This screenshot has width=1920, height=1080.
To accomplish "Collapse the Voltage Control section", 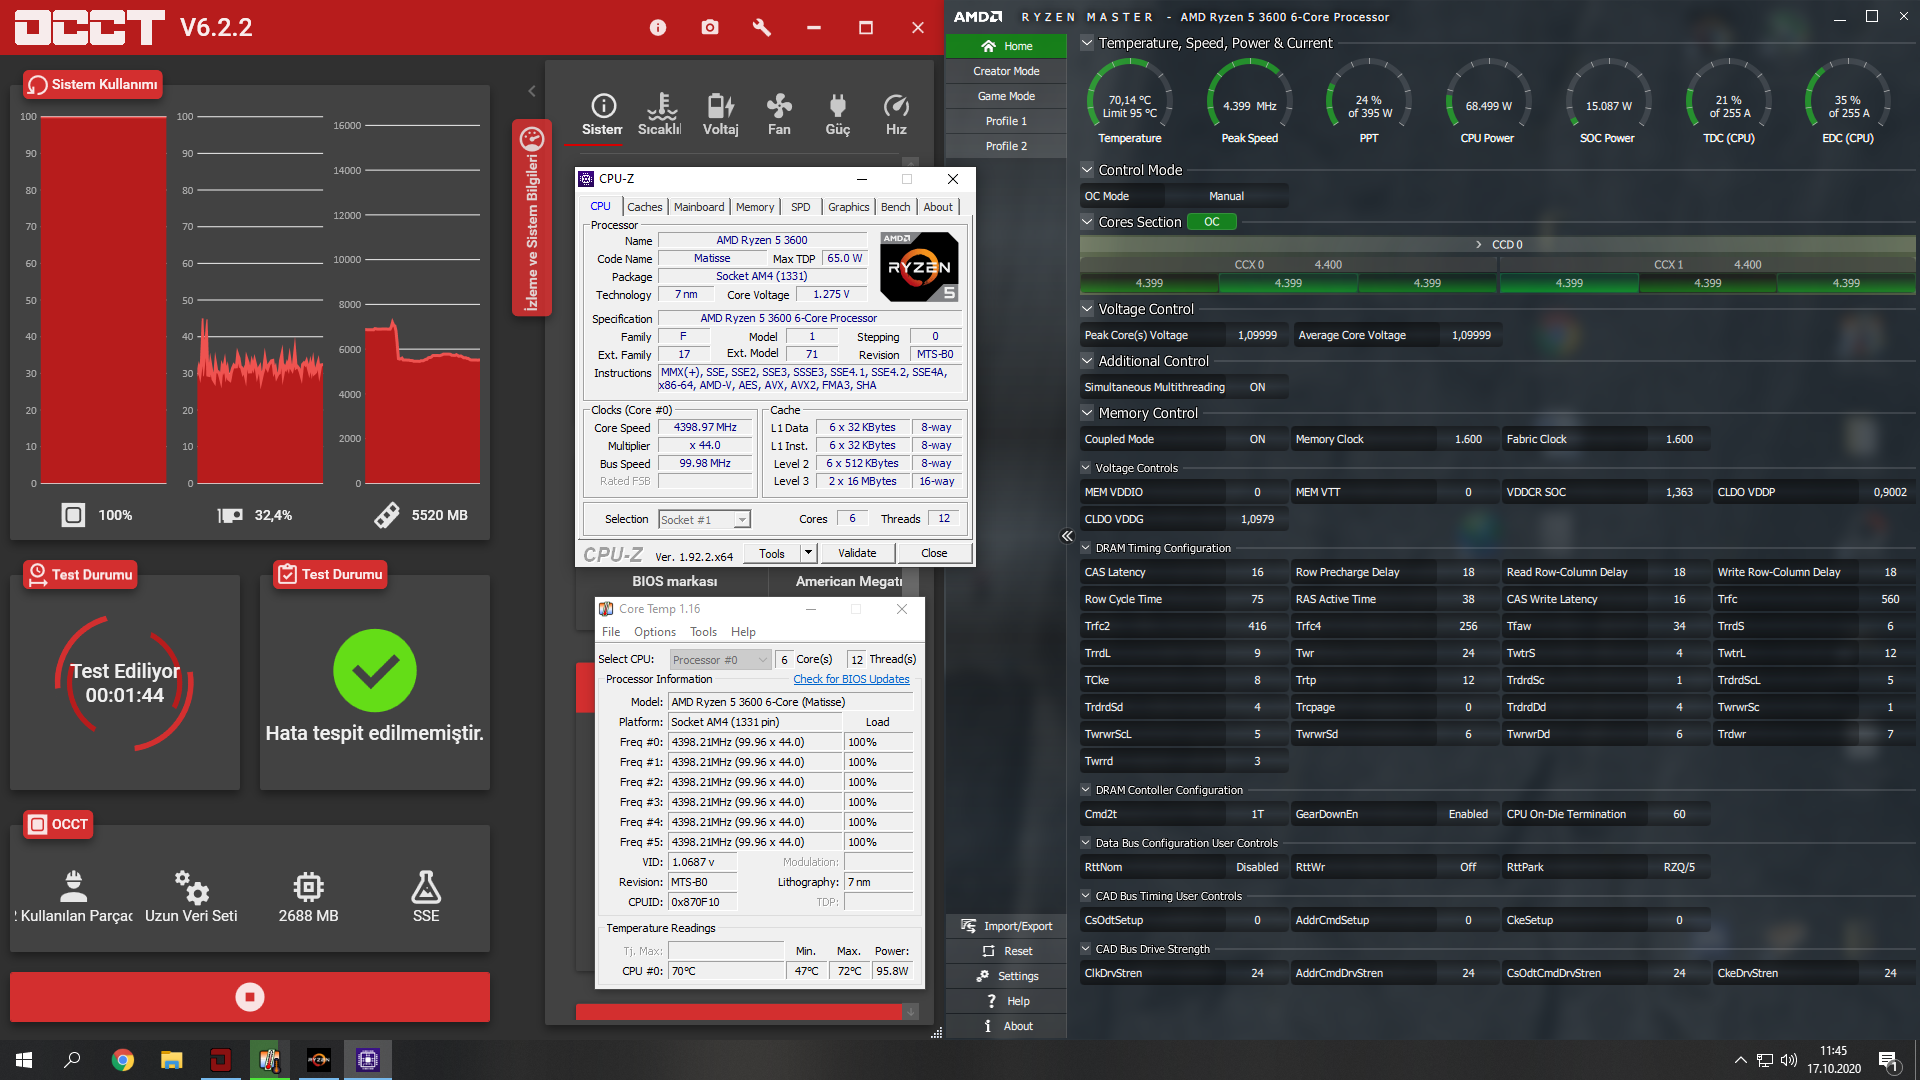I will 1087,309.
